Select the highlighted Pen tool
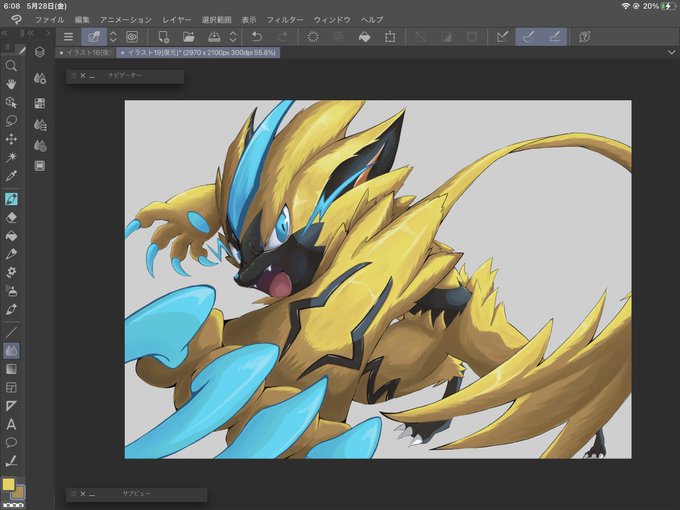The width and height of the screenshot is (680, 510). 11,199
